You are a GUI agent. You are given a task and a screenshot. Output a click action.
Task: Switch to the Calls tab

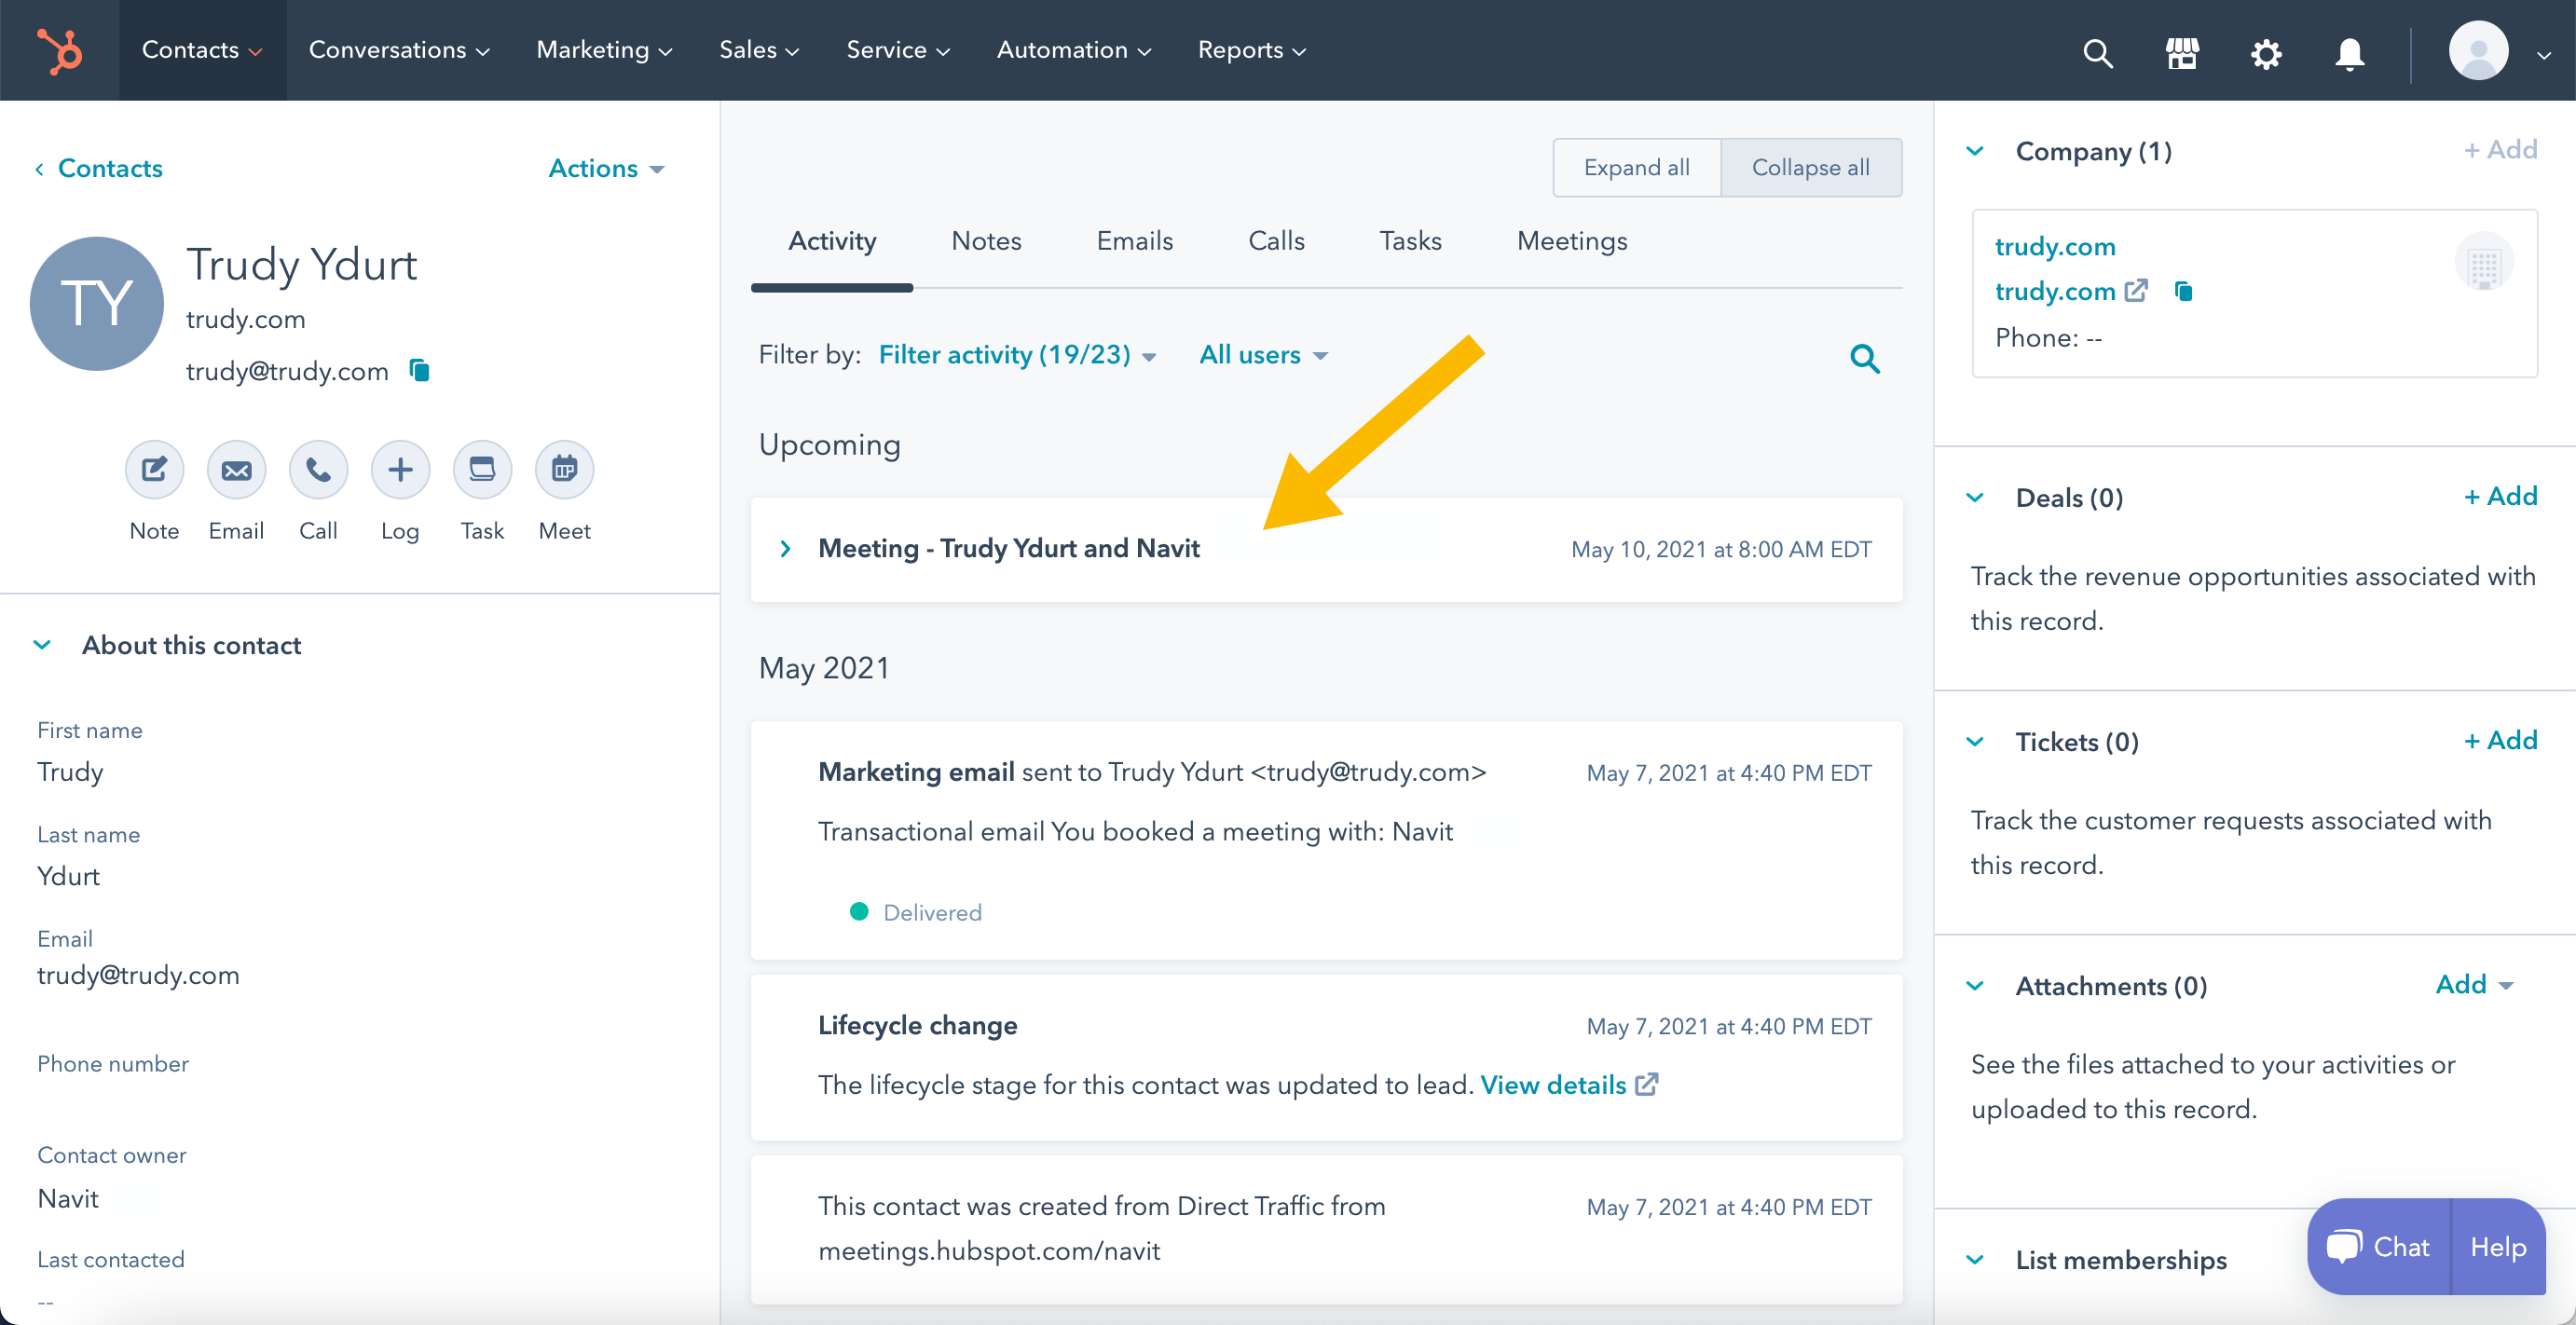click(1276, 241)
